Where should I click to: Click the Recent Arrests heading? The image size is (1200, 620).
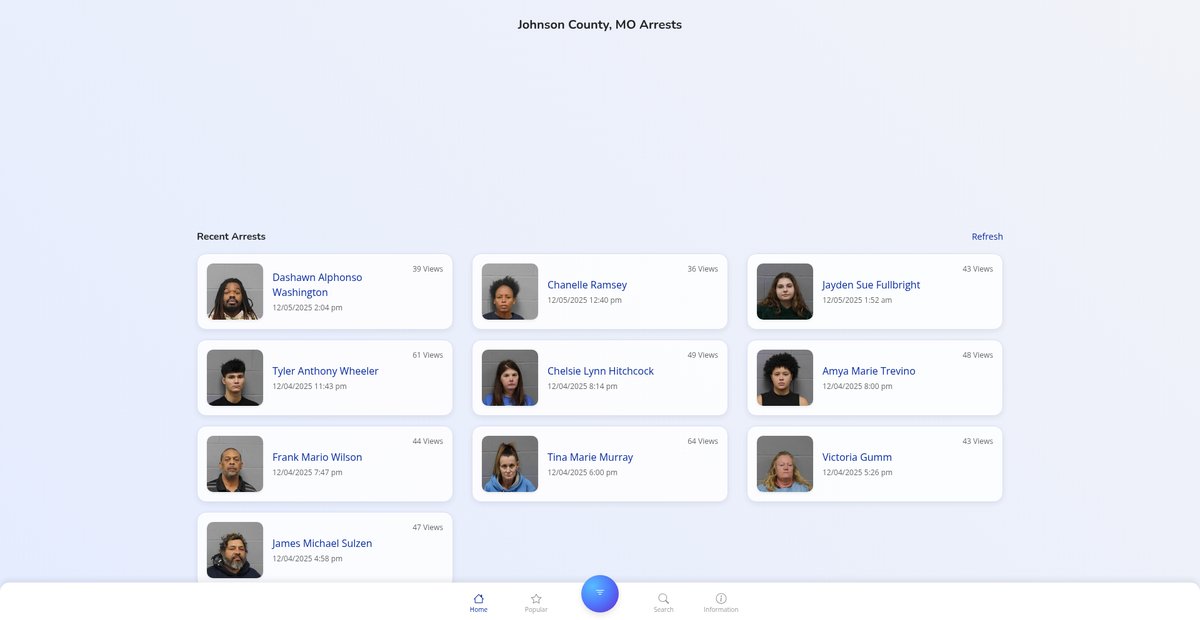[x=231, y=237]
